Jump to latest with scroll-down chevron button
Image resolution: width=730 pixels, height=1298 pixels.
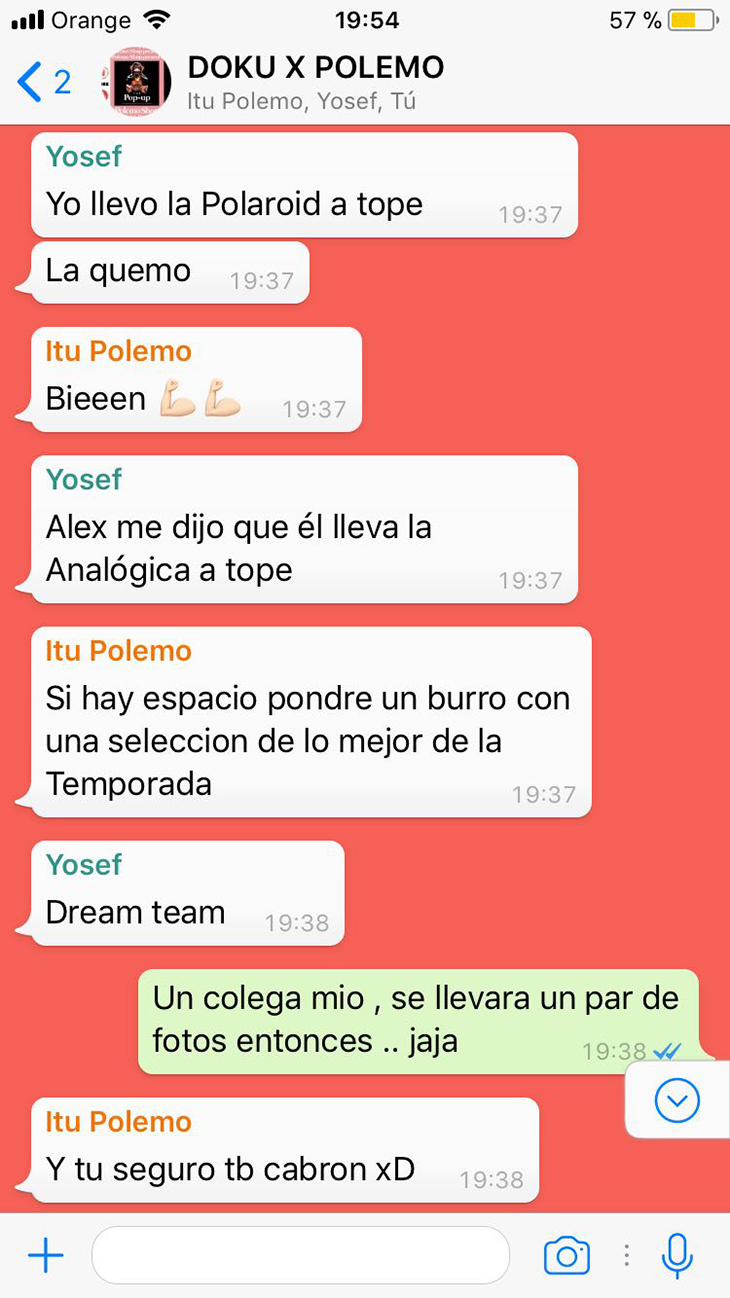coord(677,1101)
